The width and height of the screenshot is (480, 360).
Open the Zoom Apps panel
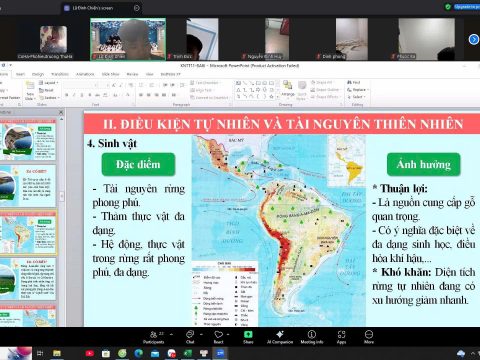click(341, 337)
